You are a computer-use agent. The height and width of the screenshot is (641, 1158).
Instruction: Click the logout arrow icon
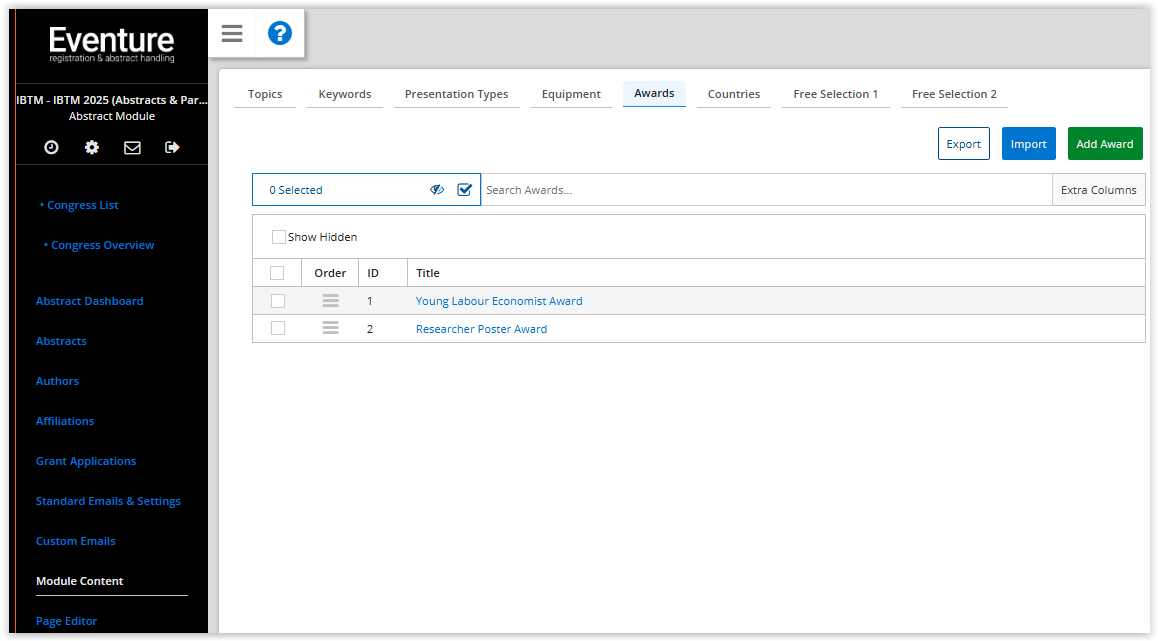coord(172,147)
